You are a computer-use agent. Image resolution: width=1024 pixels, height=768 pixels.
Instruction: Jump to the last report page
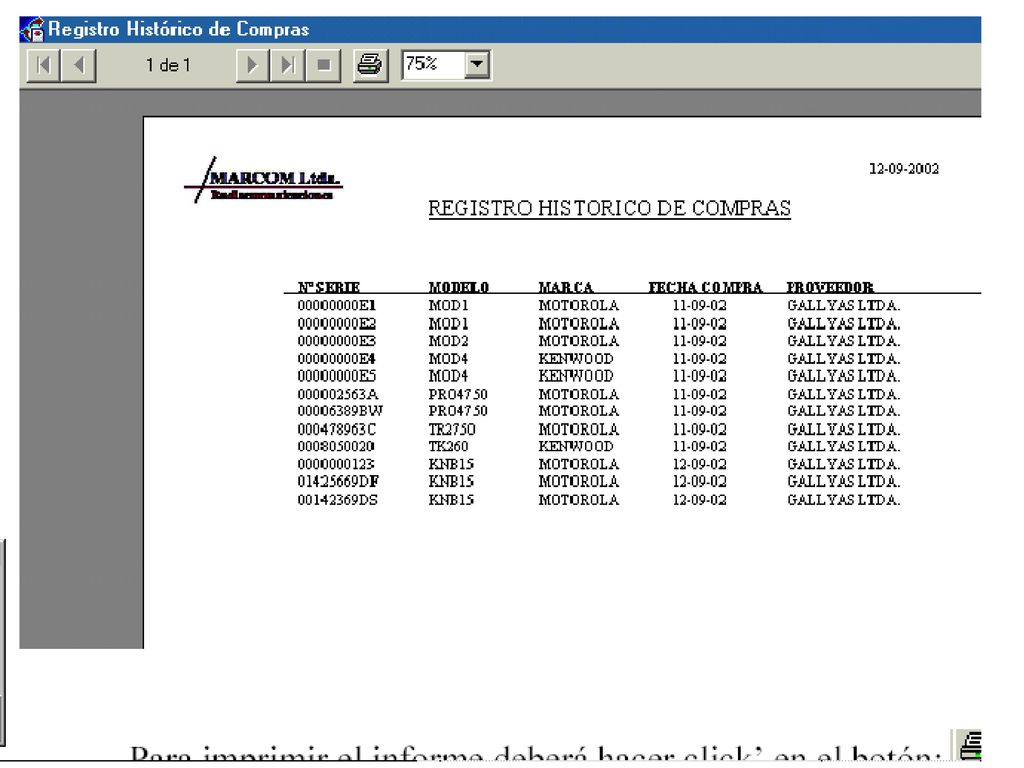287,65
